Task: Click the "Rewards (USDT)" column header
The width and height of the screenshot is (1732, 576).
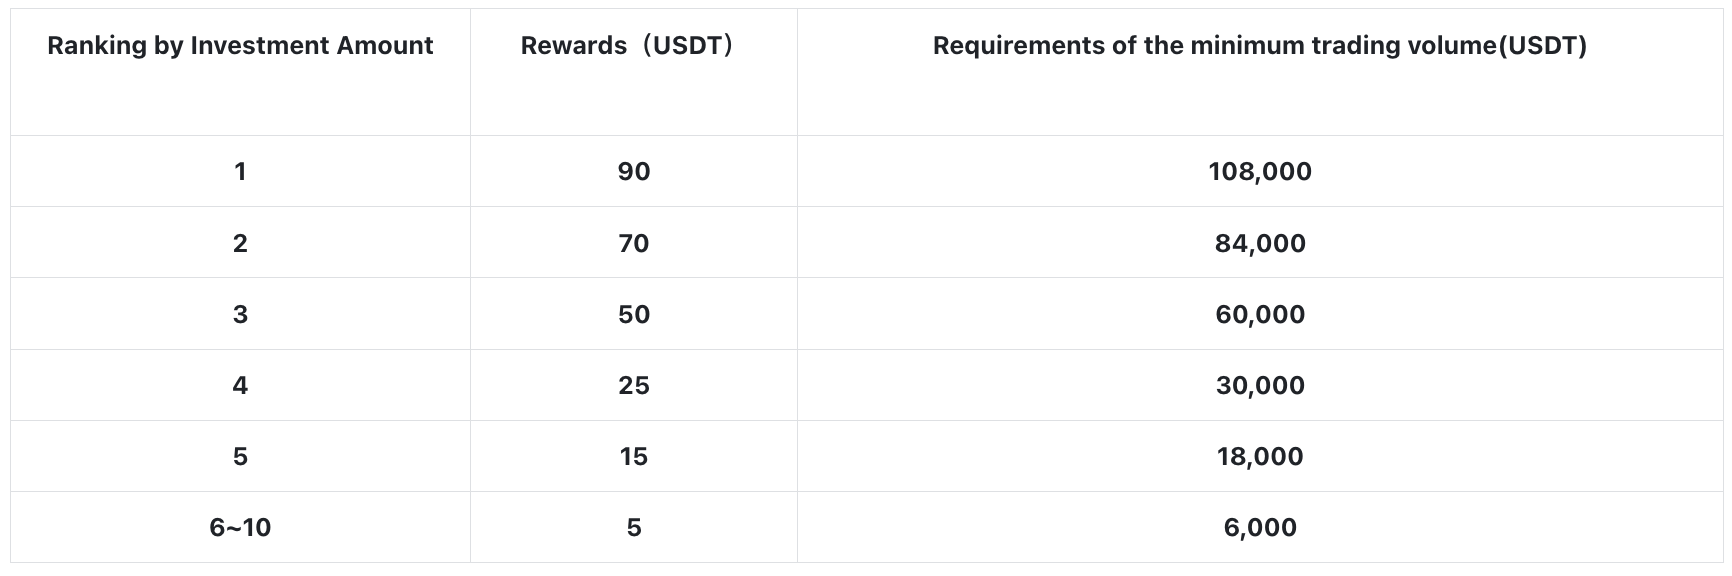Action: [628, 46]
